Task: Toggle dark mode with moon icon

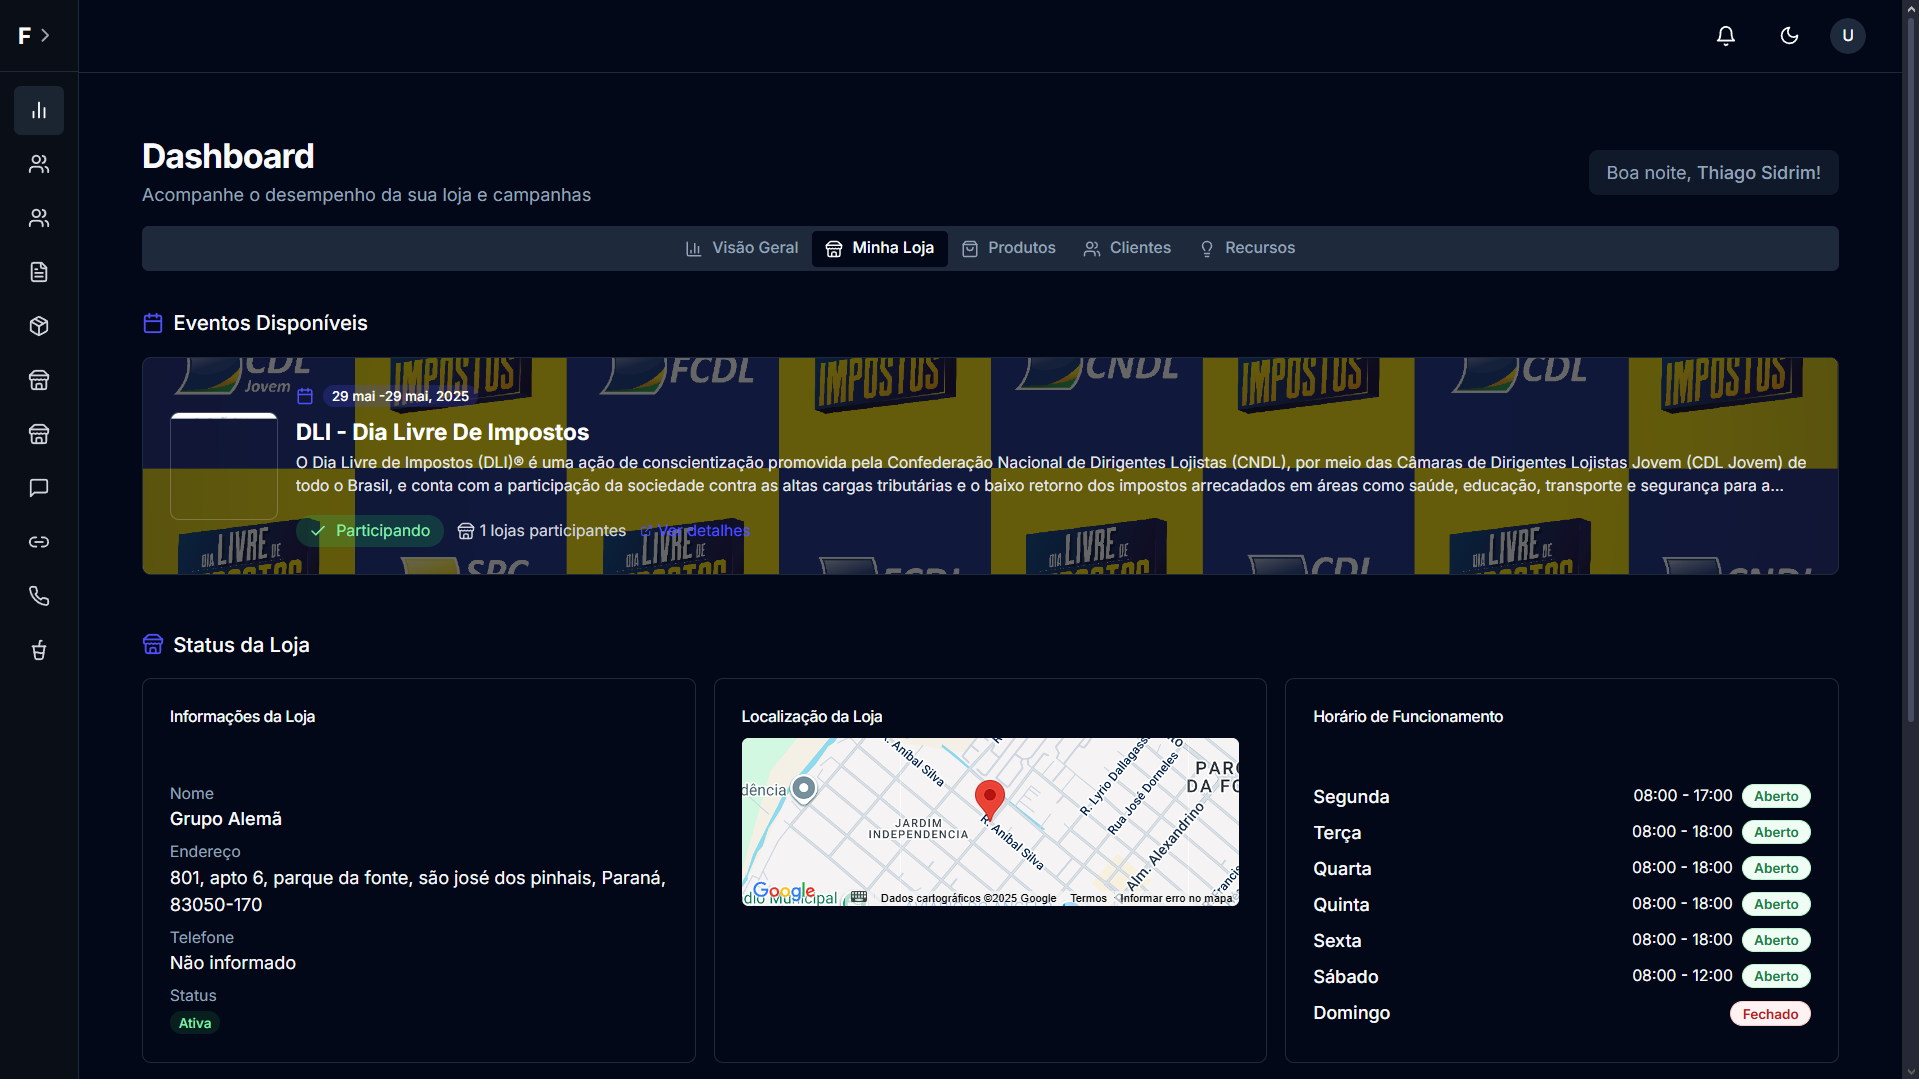Action: point(1789,36)
